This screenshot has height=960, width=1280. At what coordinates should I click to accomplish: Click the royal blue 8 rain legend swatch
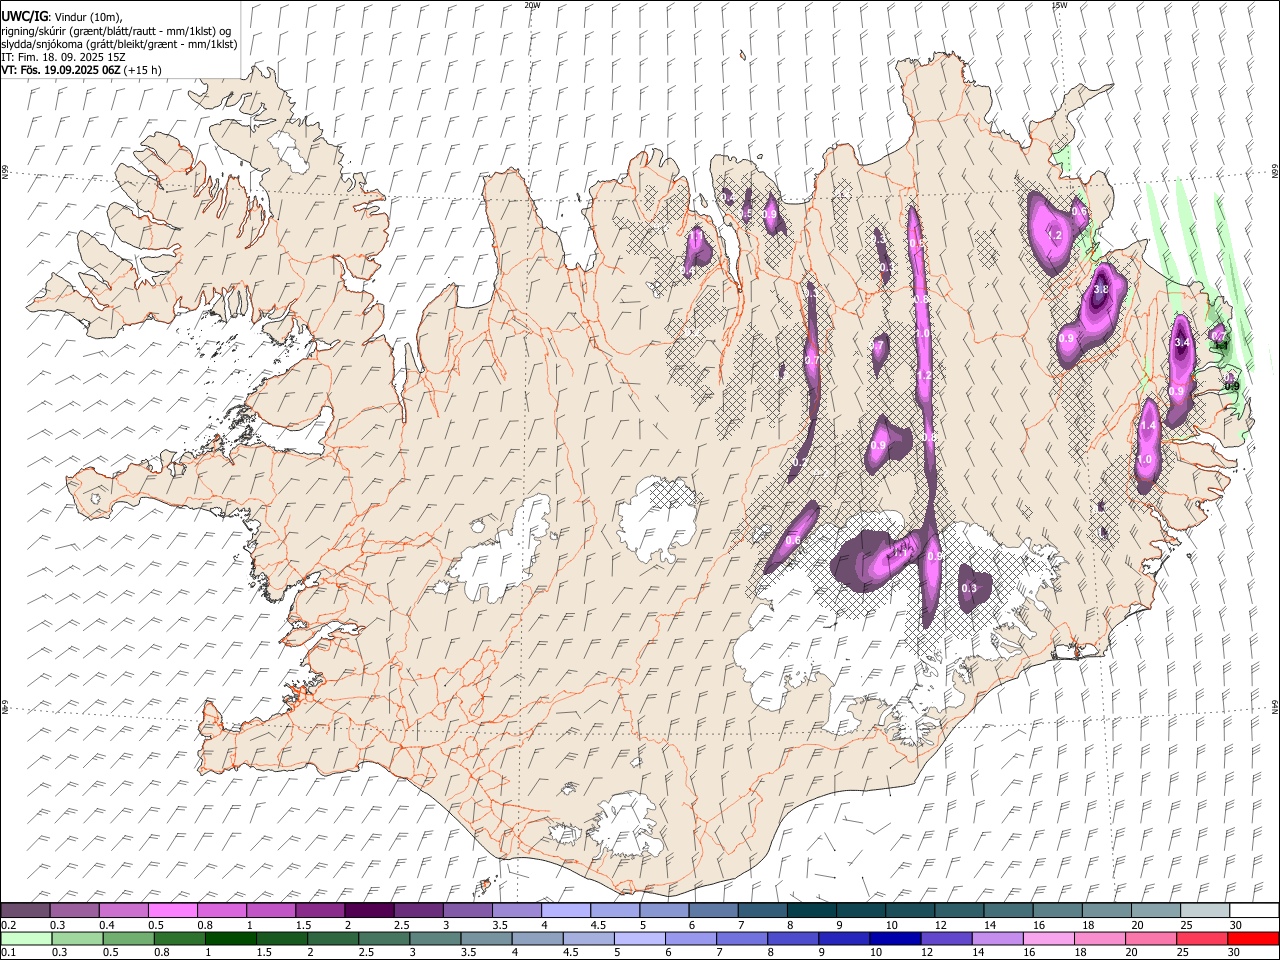(x=793, y=938)
